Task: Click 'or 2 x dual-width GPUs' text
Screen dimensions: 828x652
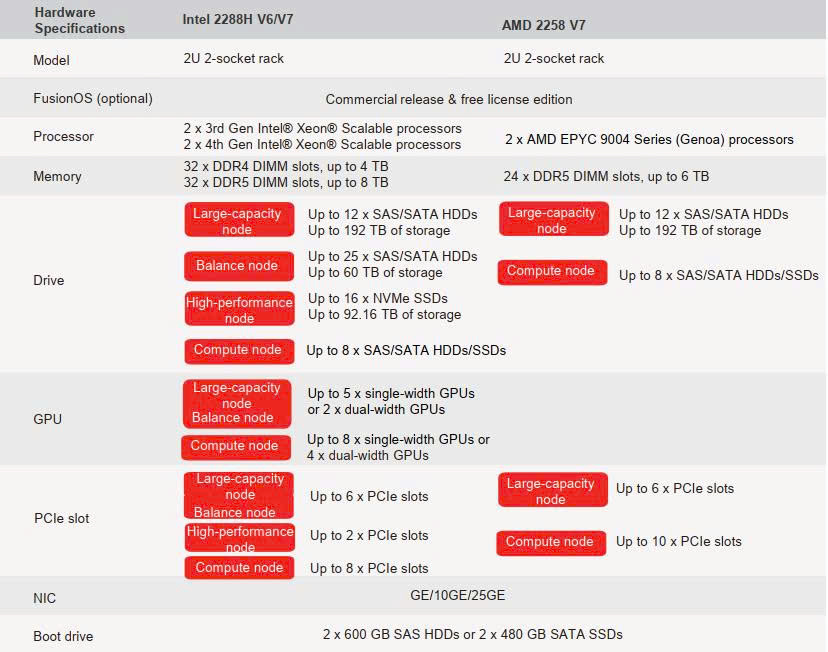Action: pyautogui.click(x=376, y=409)
